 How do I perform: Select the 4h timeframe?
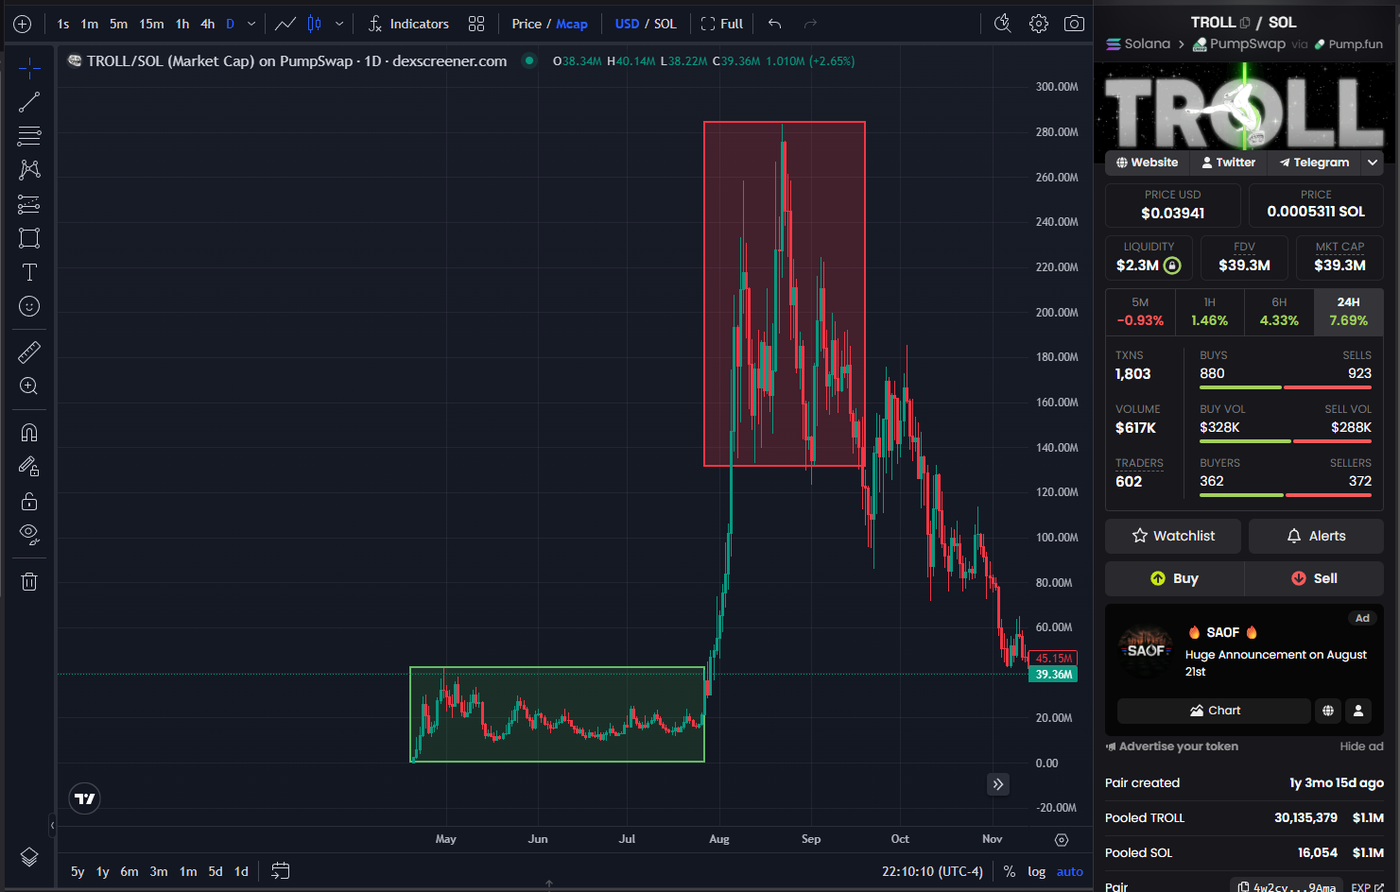(207, 23)
